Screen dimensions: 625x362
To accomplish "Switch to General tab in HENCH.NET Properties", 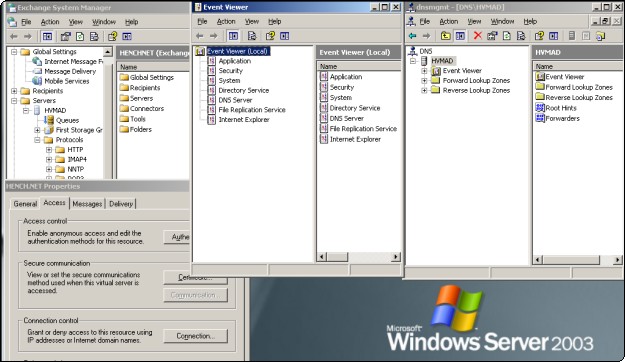I will click(x=25, y=204).
